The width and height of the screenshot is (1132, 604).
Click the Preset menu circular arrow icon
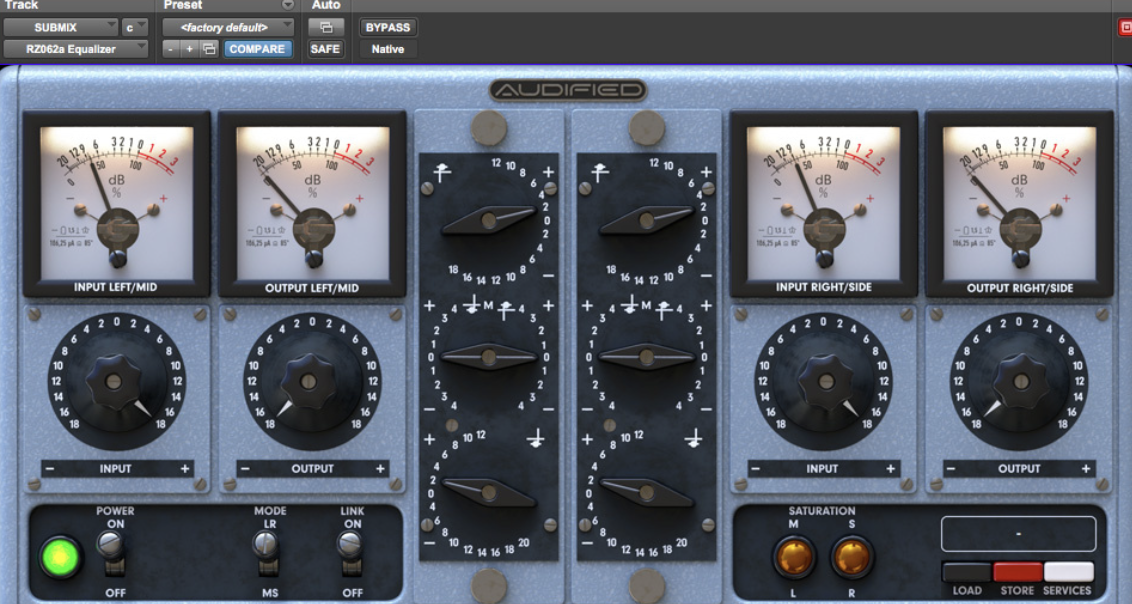(289, 5)
